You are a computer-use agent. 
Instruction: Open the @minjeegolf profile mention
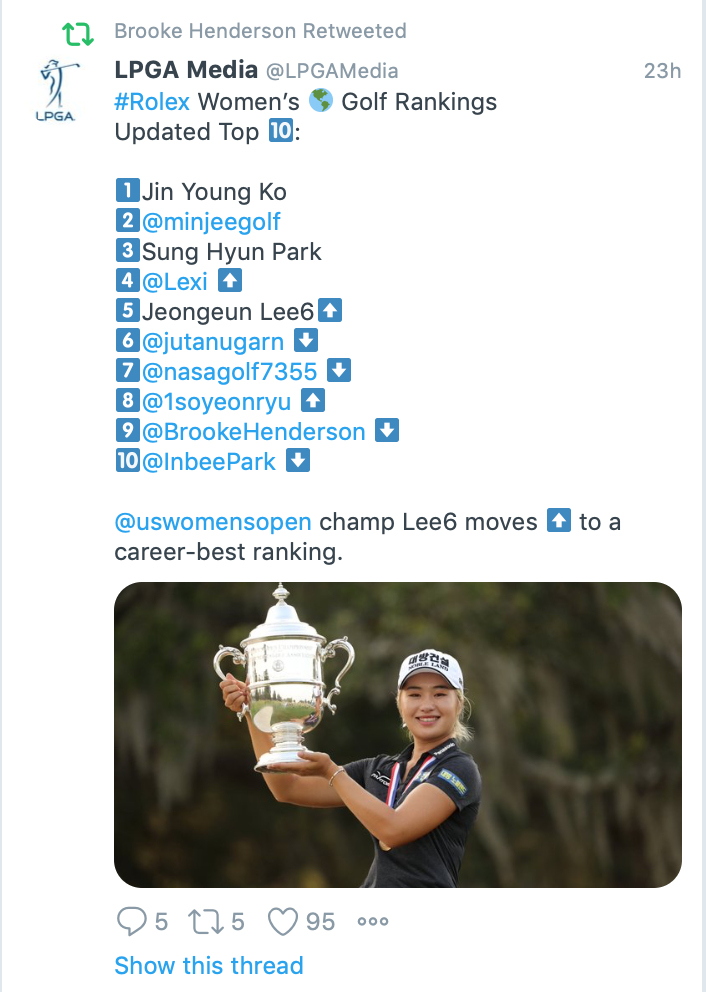click(211, 221)
